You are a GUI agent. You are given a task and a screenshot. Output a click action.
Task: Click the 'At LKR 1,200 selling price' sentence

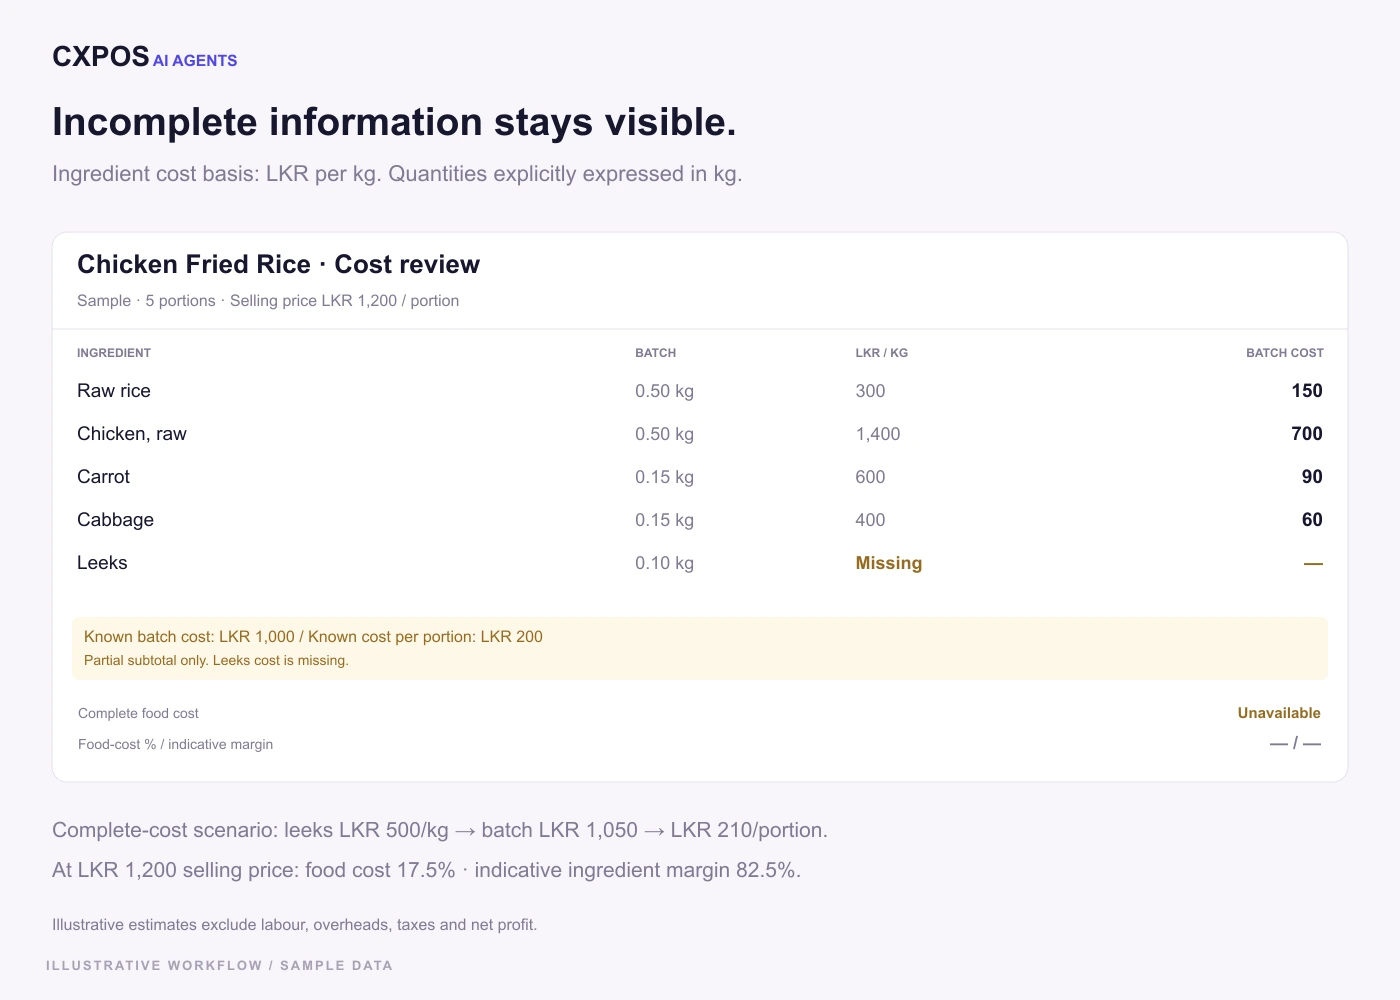(x=427, y=871)
